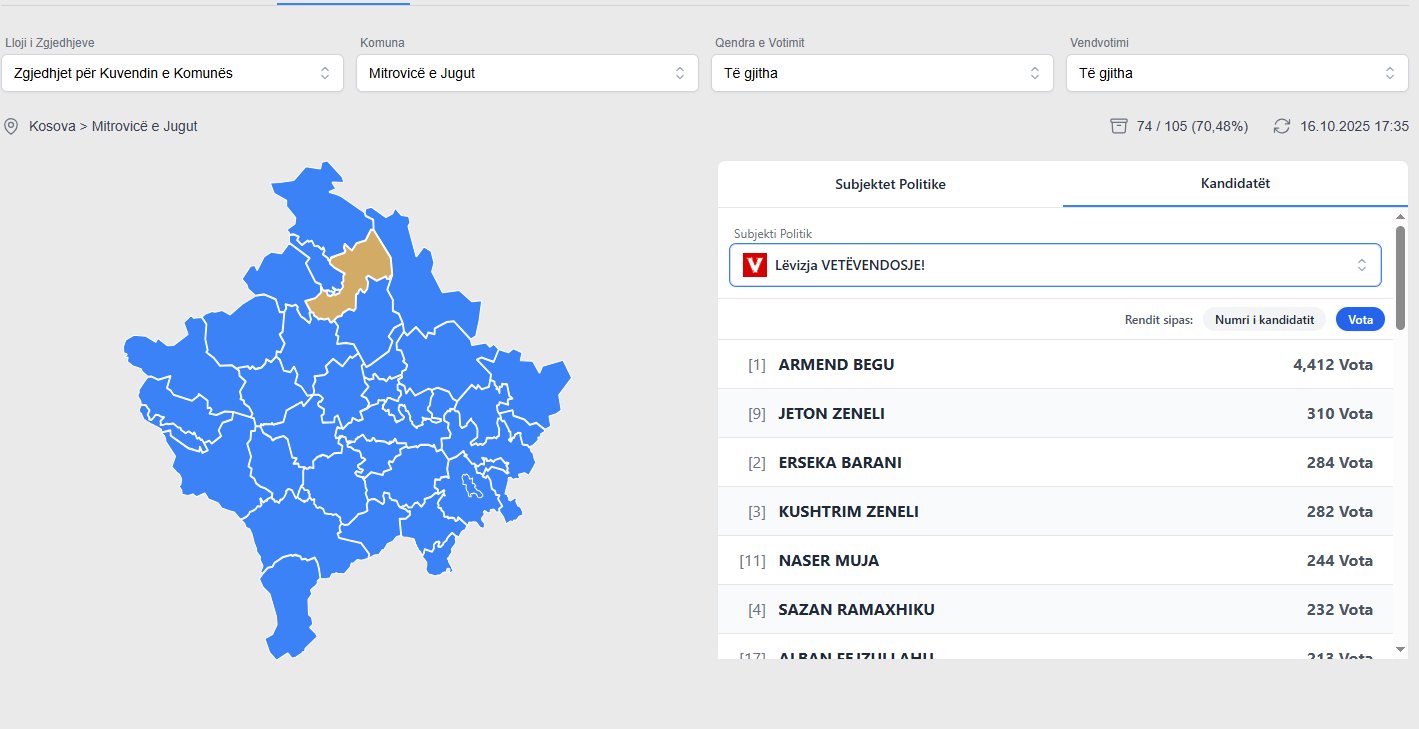Click the candidates list scrollbar thumb
Image resolution: width=1419 pixels, height=729 pixels.
1400,277
